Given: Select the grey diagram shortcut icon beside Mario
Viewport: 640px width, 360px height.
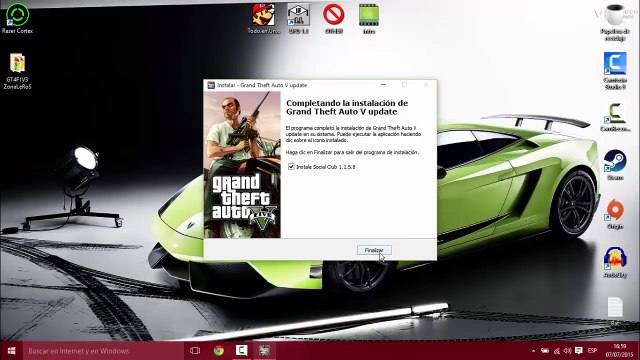Looking at the screenshot, I should 298,19.
